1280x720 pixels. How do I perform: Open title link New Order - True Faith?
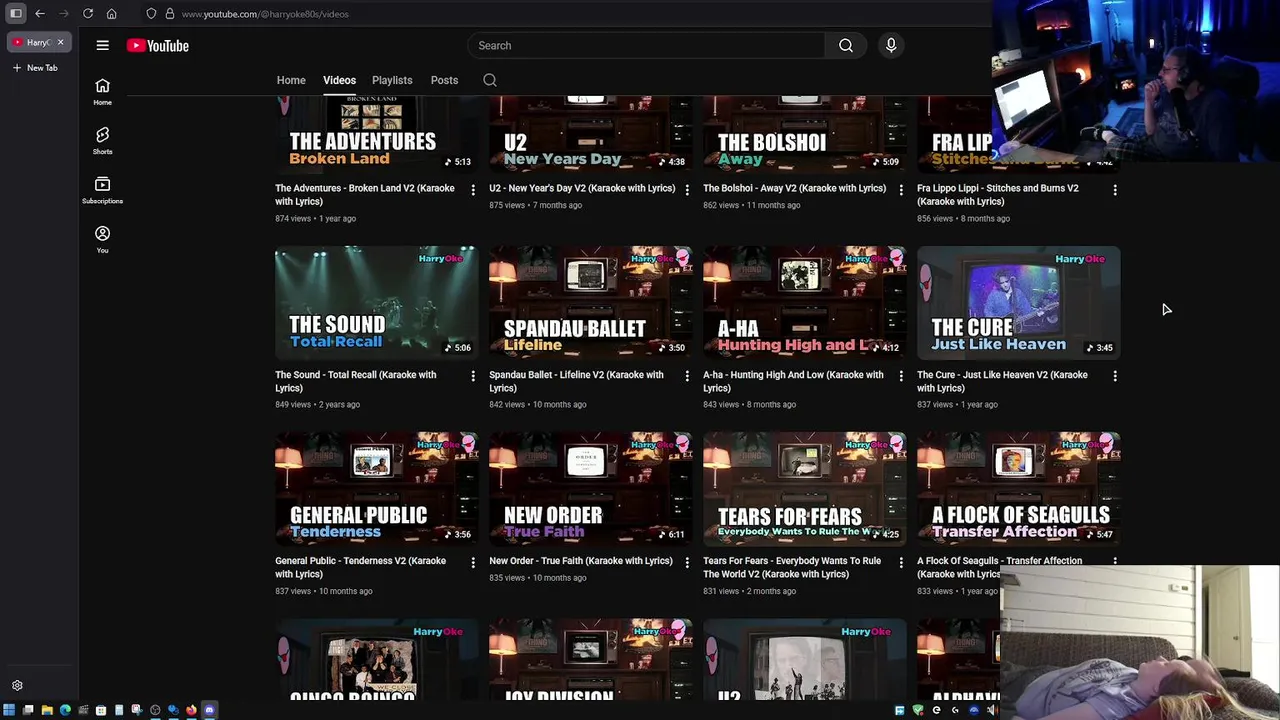click(x=581, y=561)
